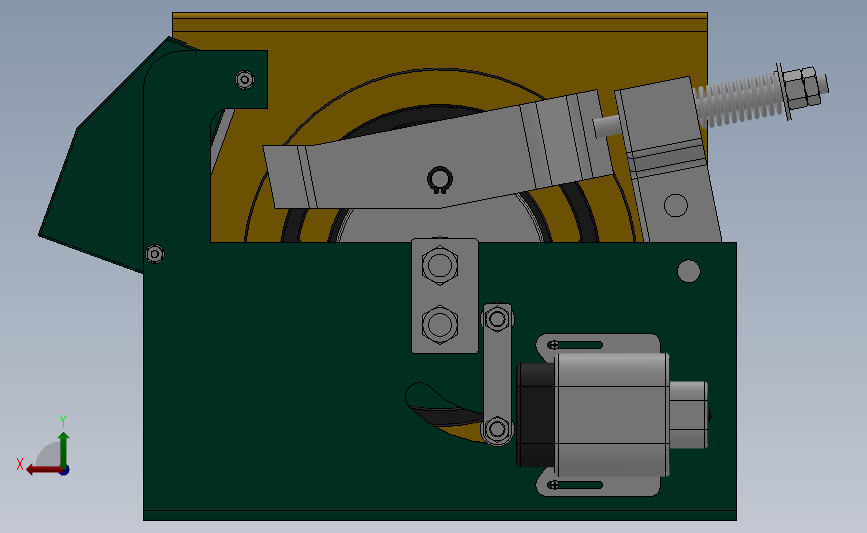Select the screw on the green top-left tab
The image size is (867, 533).
pyautogui.click(x=245, y=80)
